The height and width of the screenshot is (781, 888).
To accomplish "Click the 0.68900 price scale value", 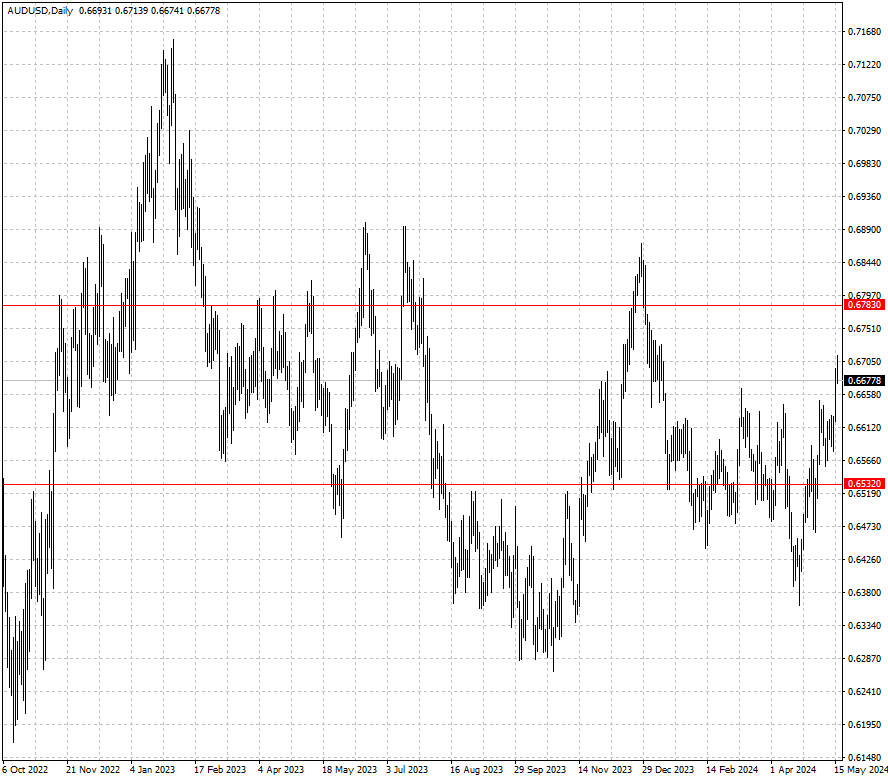I will [864, 229].
